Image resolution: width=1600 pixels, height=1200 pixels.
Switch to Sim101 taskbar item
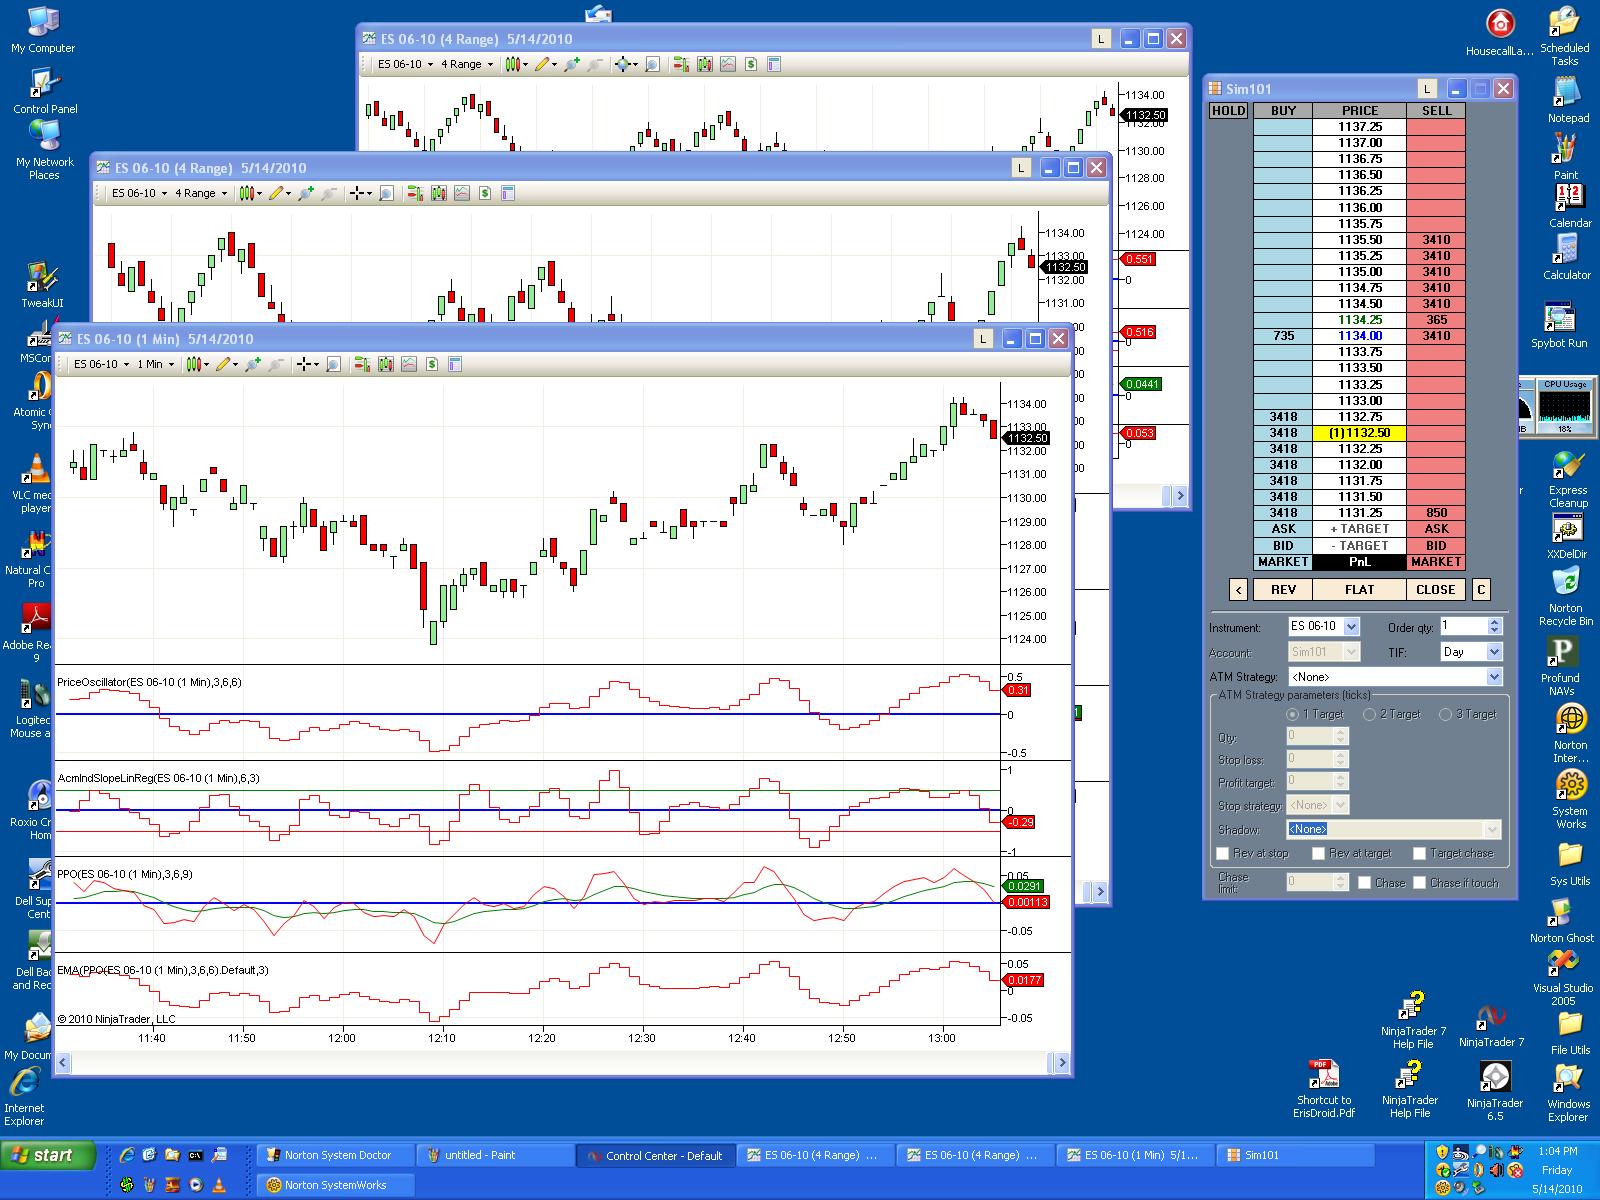[x=1295, y=1156]
